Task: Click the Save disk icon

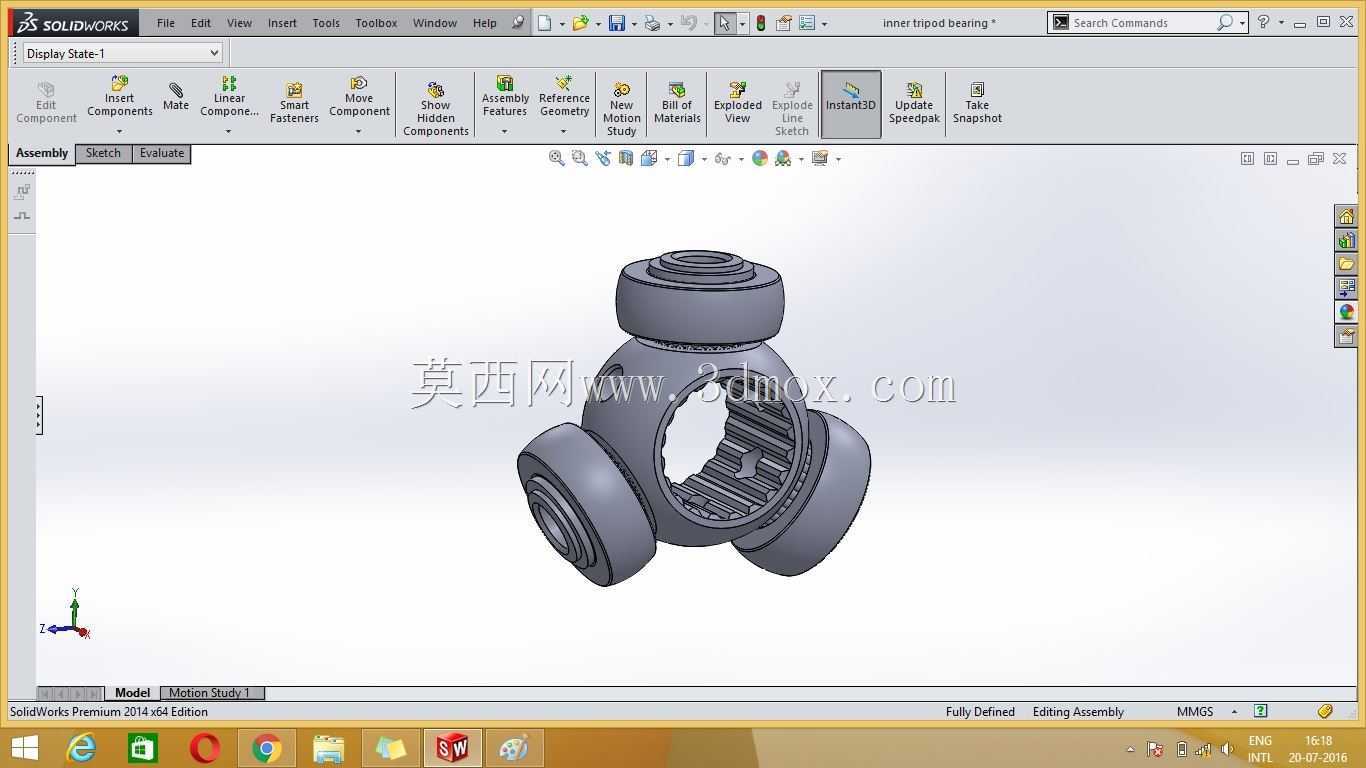Action: (x=617, y=23)
